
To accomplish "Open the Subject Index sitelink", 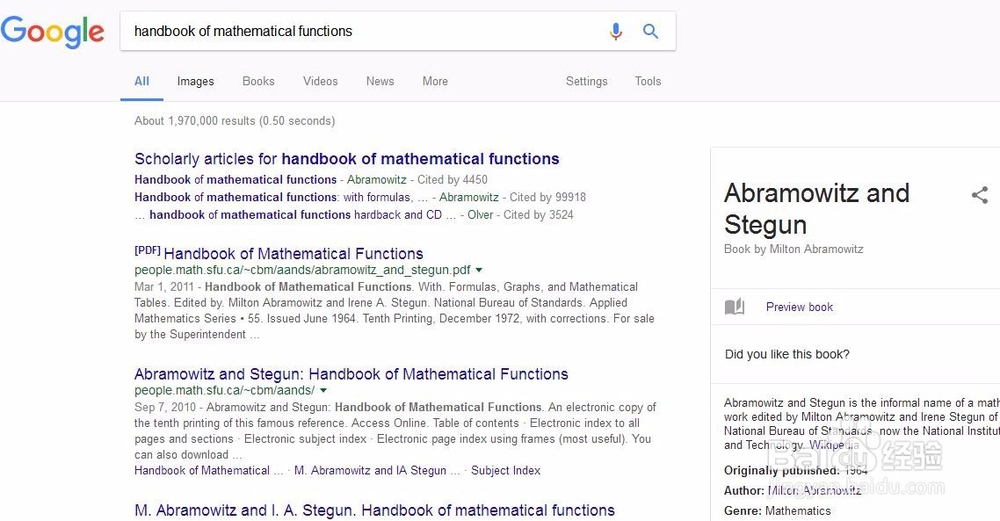I will 506,471.
